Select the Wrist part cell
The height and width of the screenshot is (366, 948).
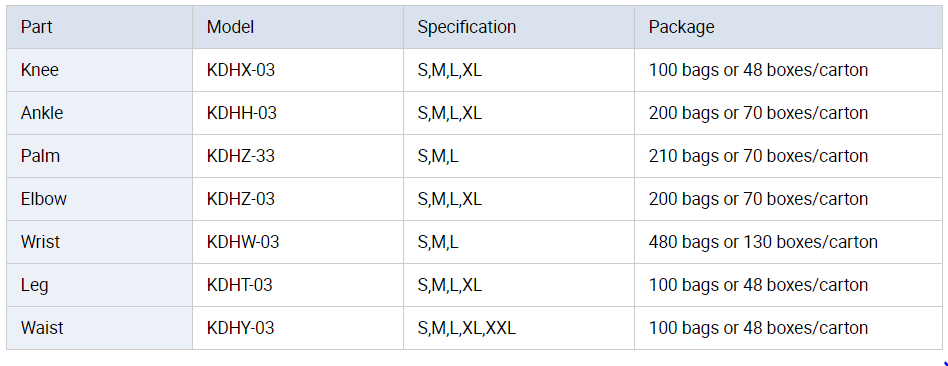(x=99, y=242)
